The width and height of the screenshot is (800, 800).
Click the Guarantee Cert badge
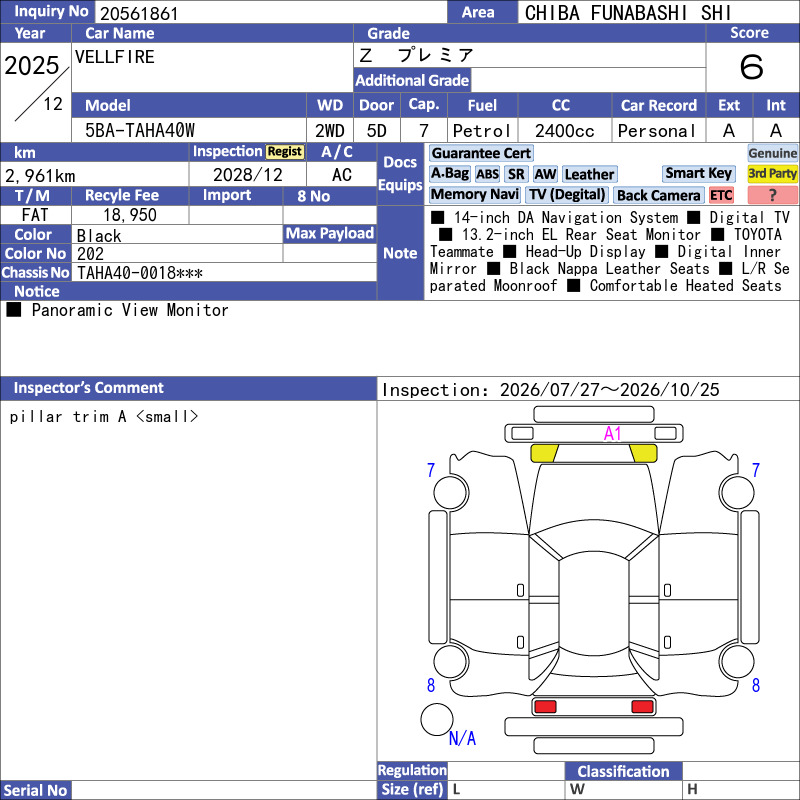pyautogui.click(x=481, y=153)
